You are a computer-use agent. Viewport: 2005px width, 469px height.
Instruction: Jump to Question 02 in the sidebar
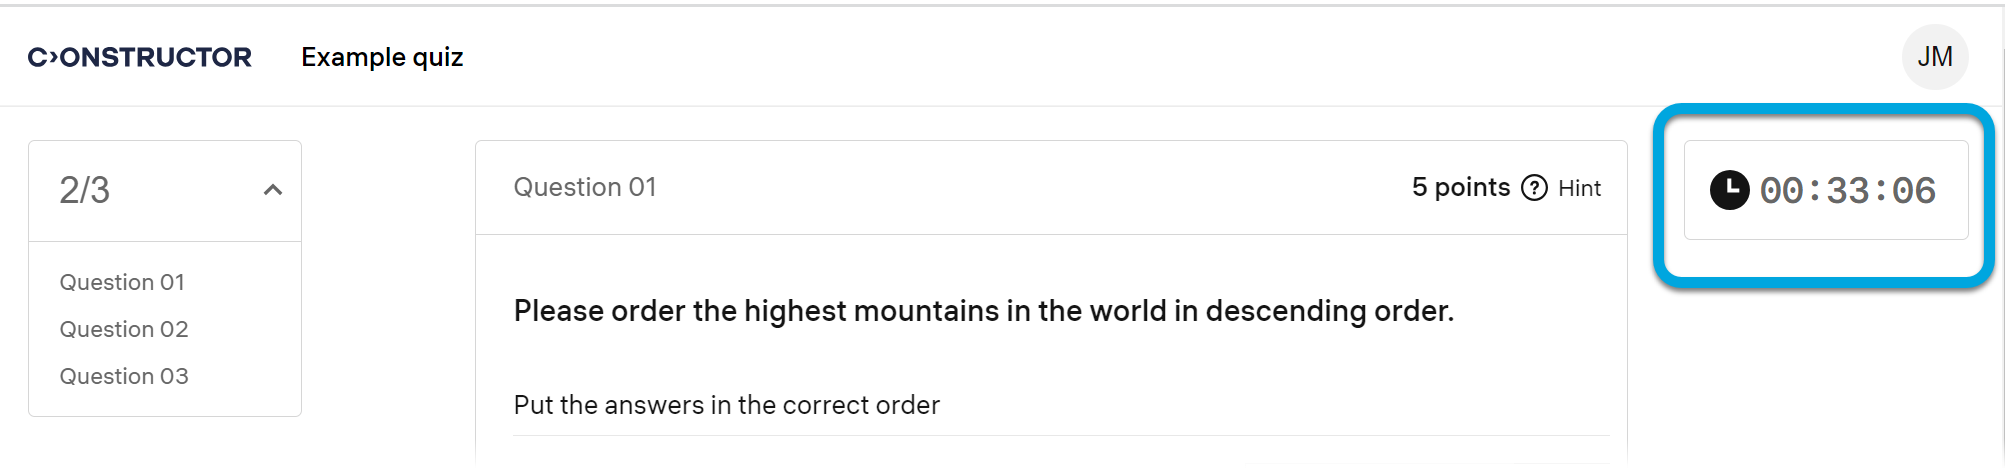pyautogui.click(x=124, y=329)
